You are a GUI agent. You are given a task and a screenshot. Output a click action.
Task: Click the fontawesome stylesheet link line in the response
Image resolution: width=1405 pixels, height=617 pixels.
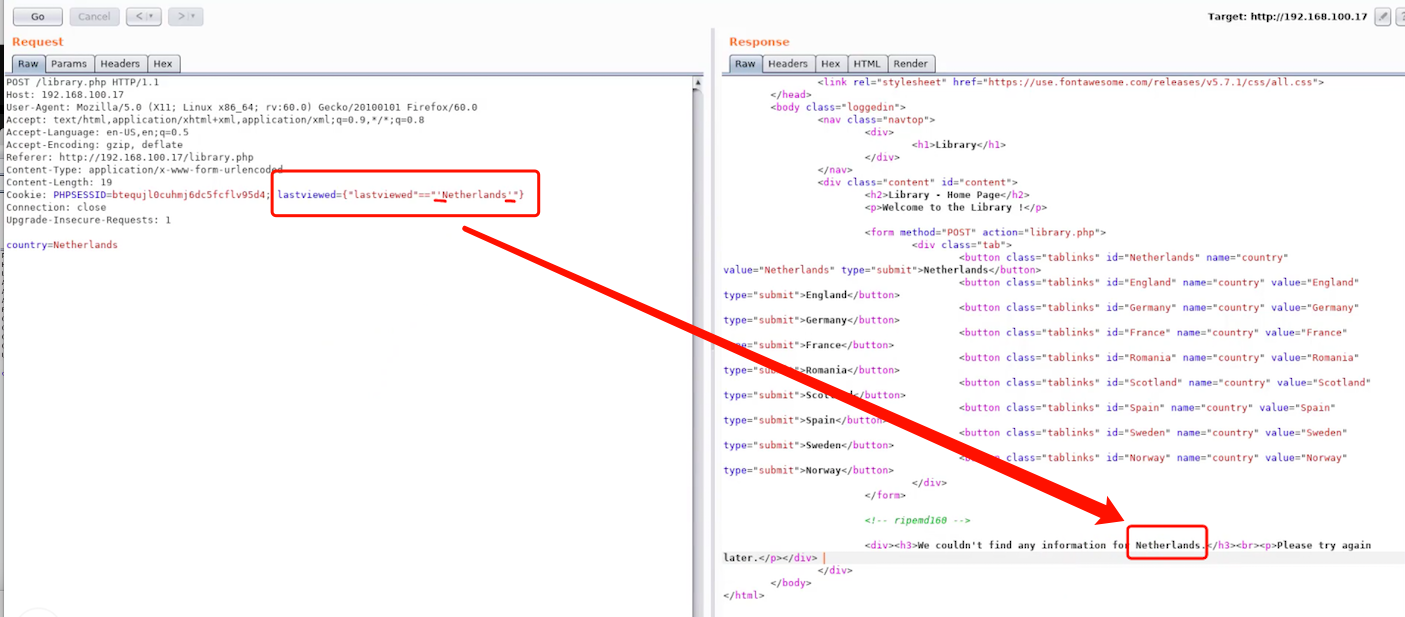pyautogui.click(x=1071, y=82)
